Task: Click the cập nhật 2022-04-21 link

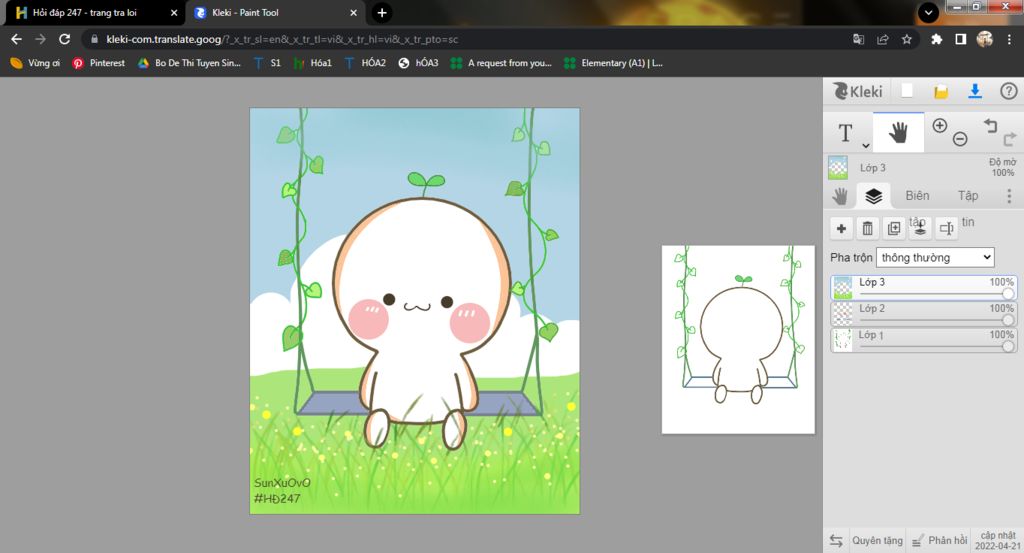Action: 998,541
